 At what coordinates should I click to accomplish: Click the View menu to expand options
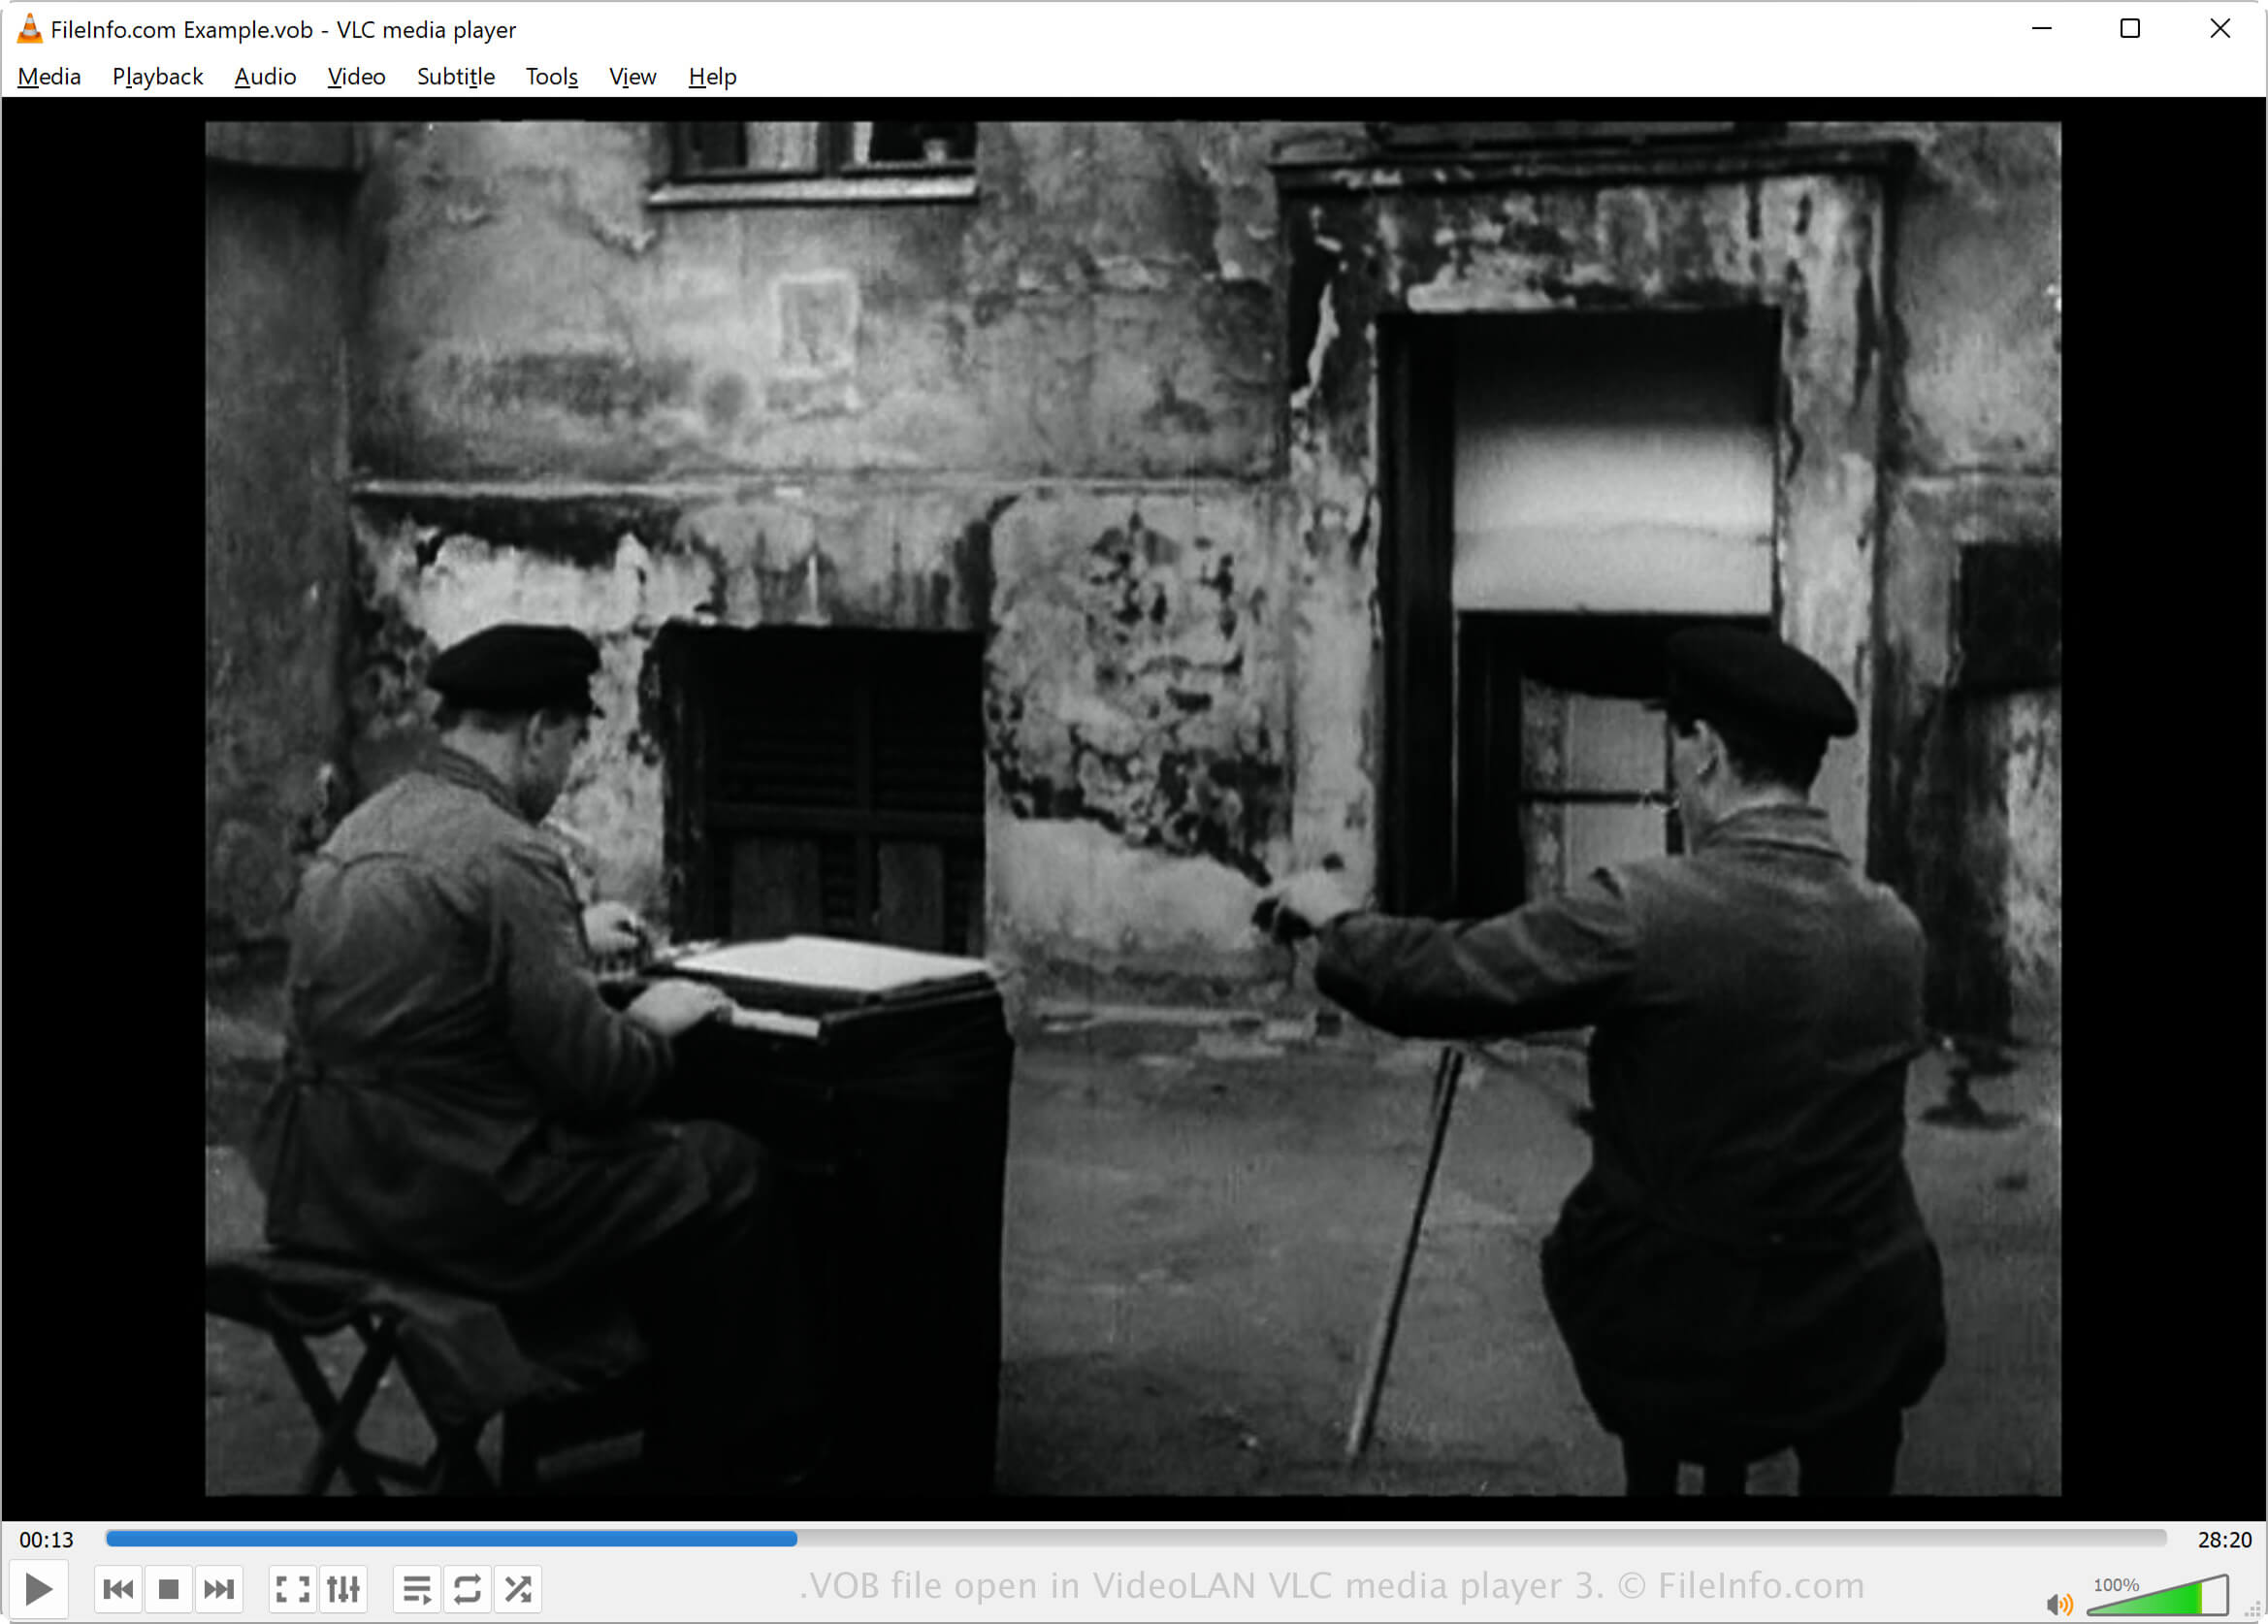[x=631, y=76]
